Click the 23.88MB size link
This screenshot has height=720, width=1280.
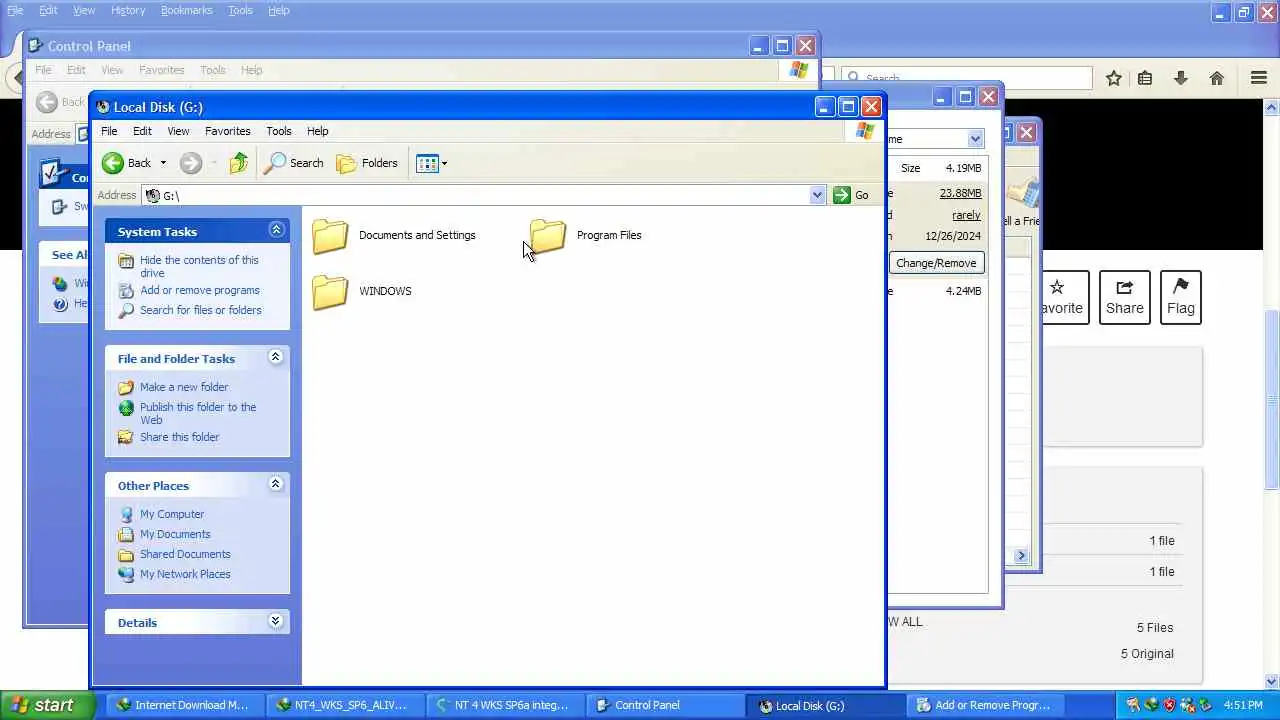[960, 193]
